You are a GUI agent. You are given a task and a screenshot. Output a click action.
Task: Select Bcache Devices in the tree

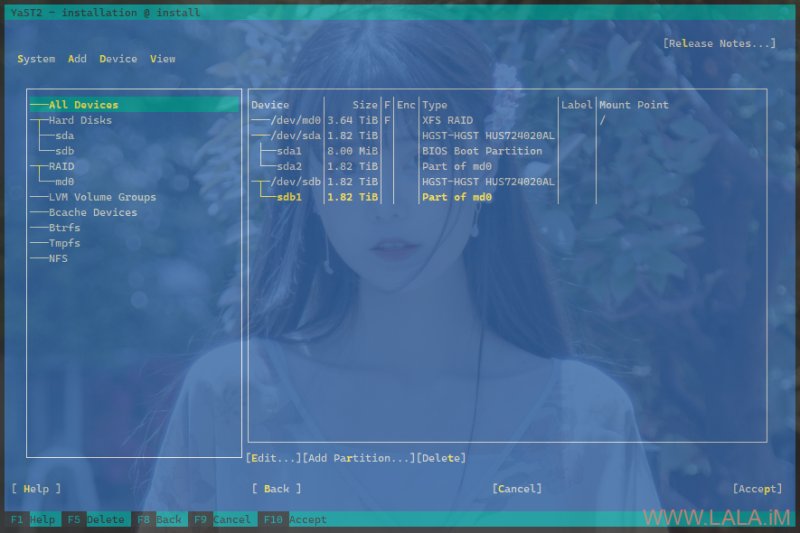coord(93,212)
